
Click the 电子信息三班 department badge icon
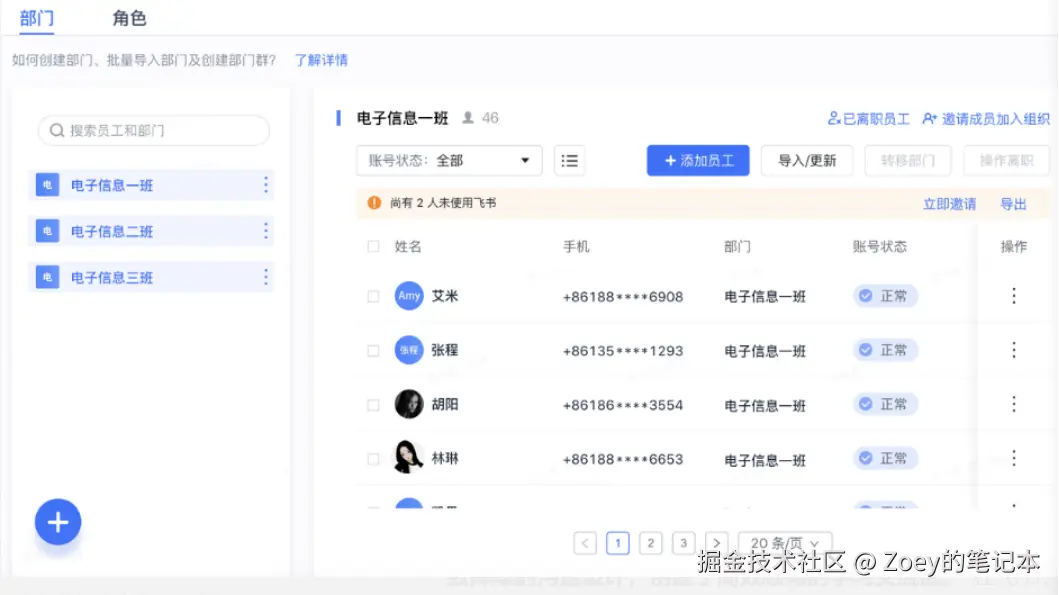point(47,277)
